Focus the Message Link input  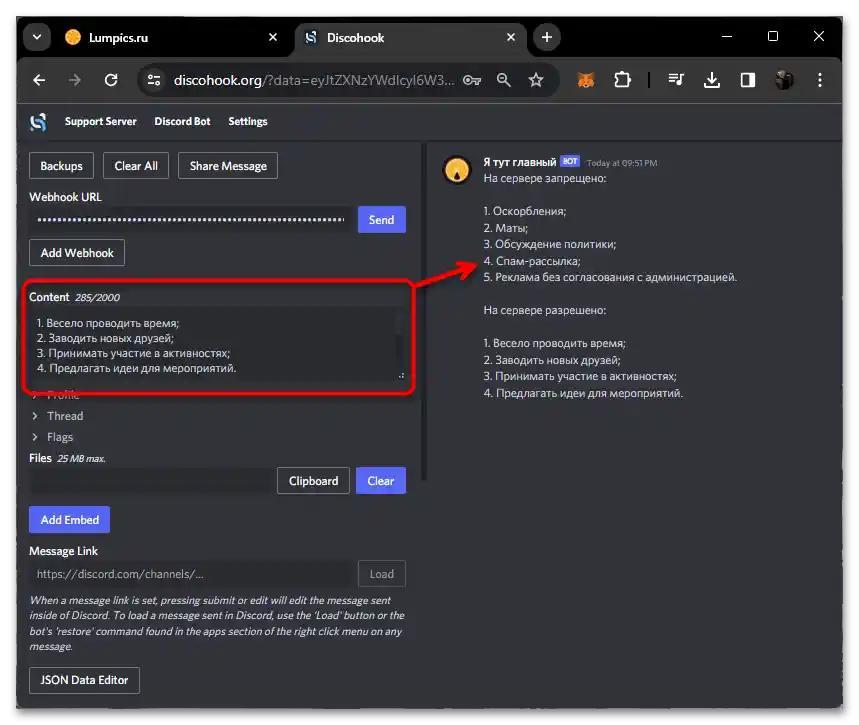(x=191, y=574)
